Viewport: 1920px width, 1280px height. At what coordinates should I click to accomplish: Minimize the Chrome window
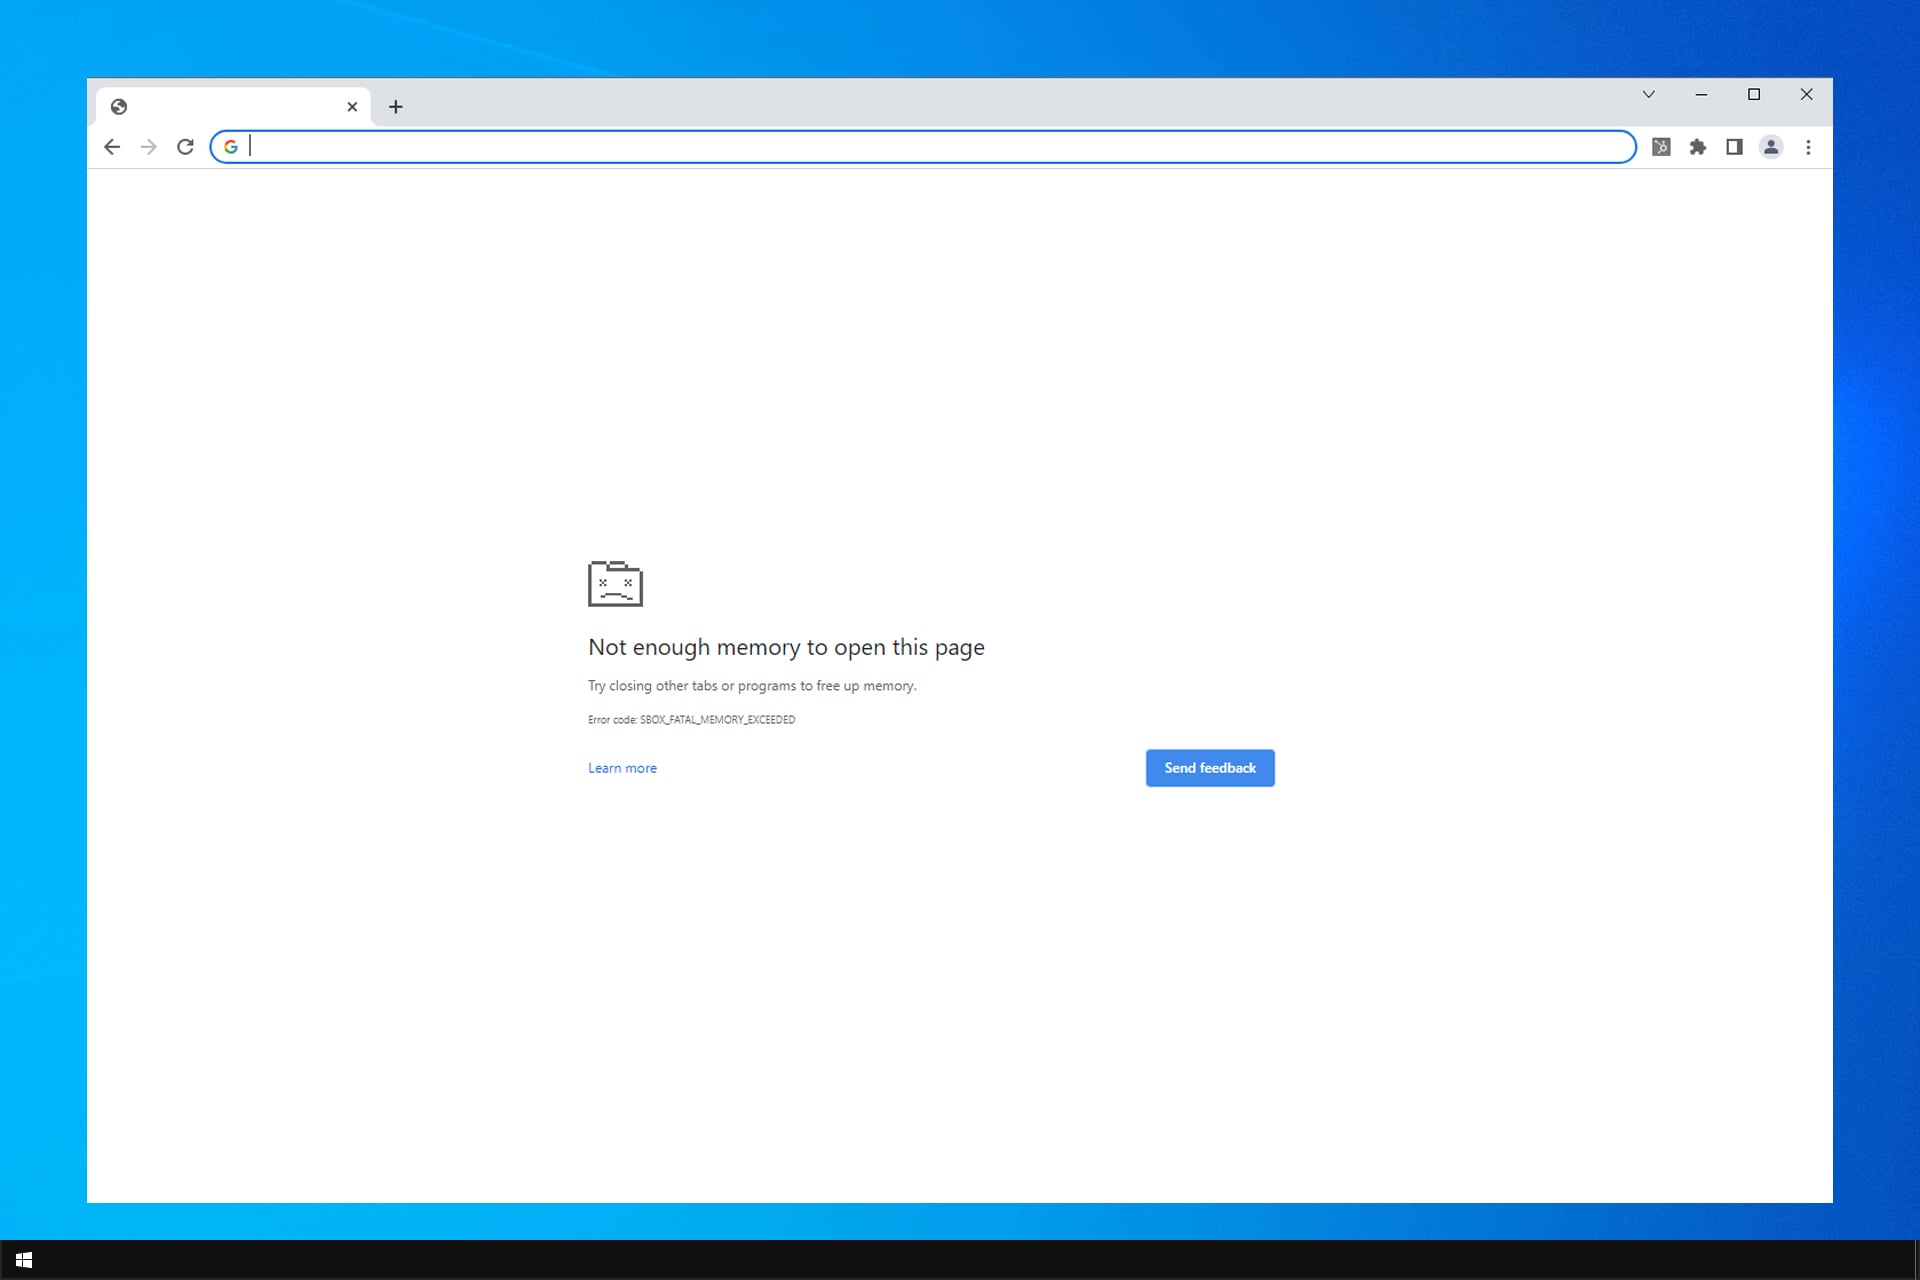(1701, 94)
